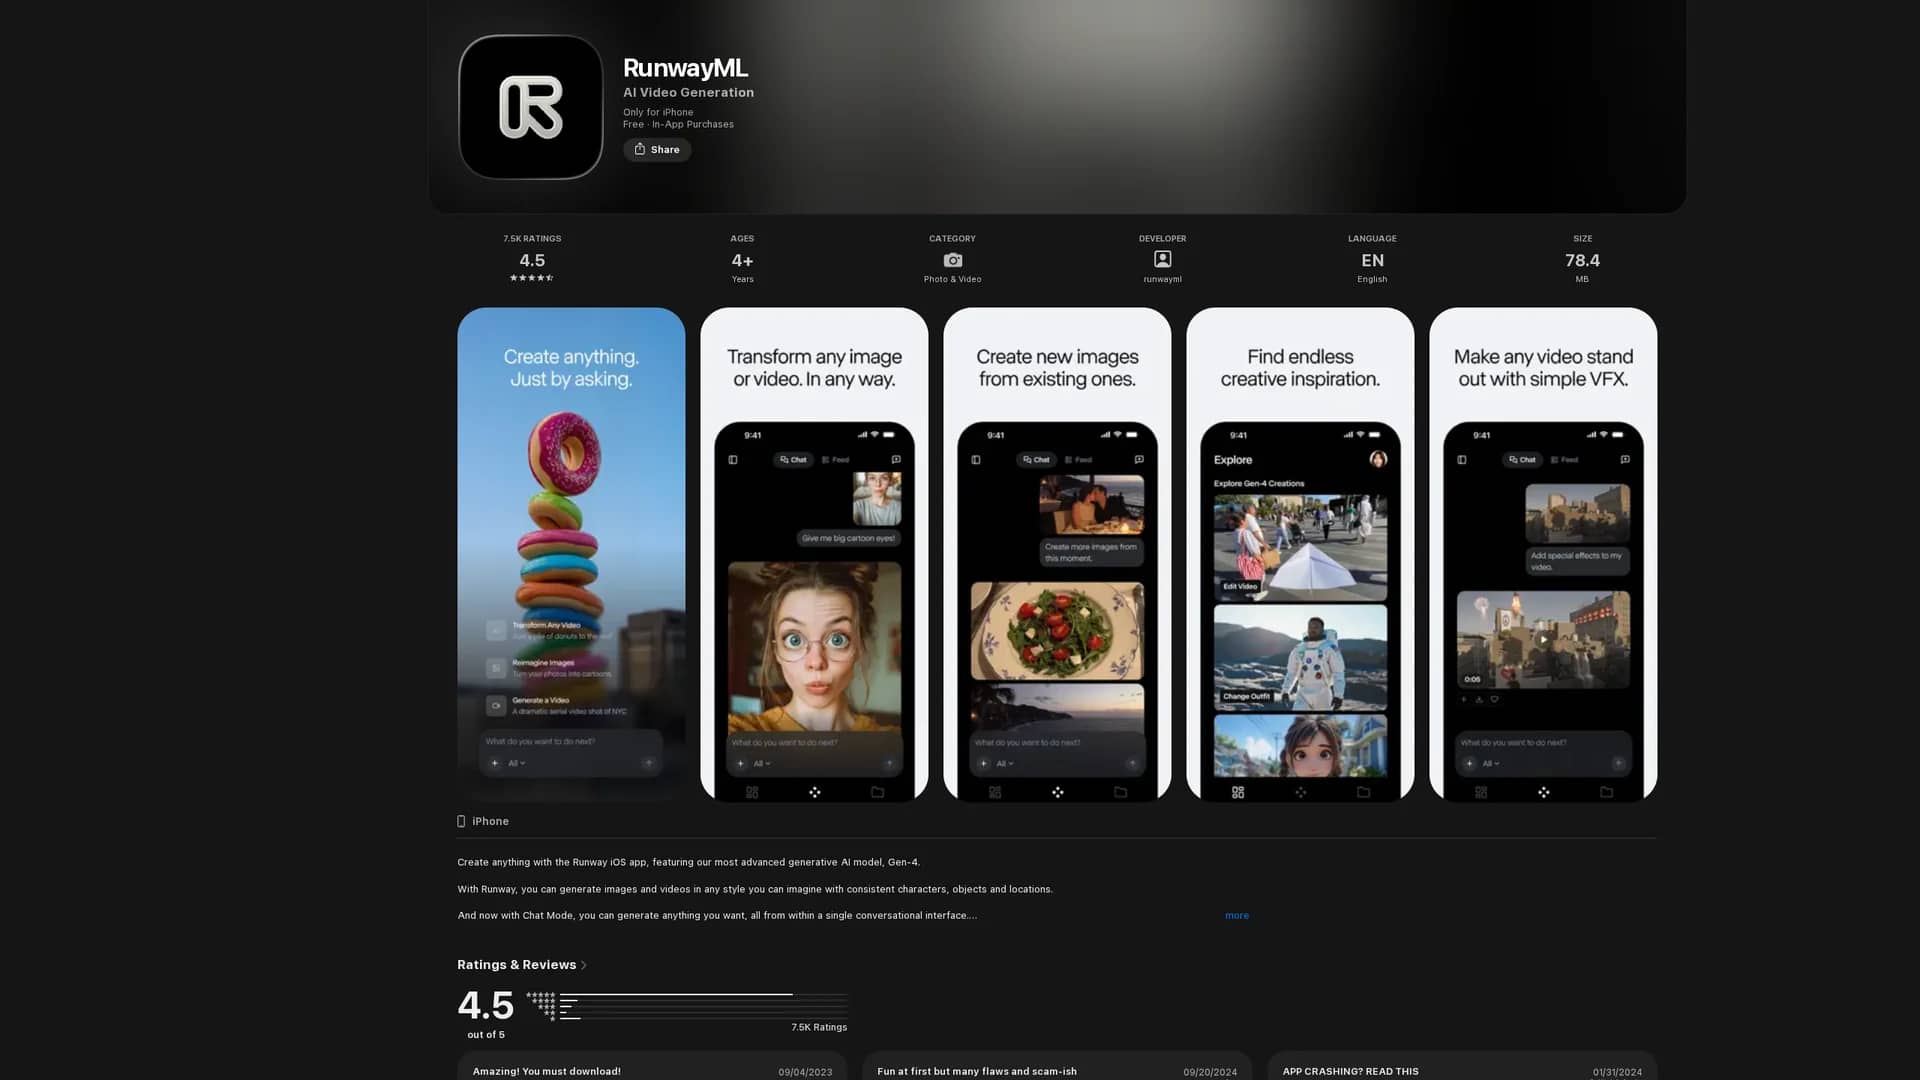Open 'APP CRASHING? READ THIS' review
Viewport: 1920px width, 1080px height.
1462,1066
